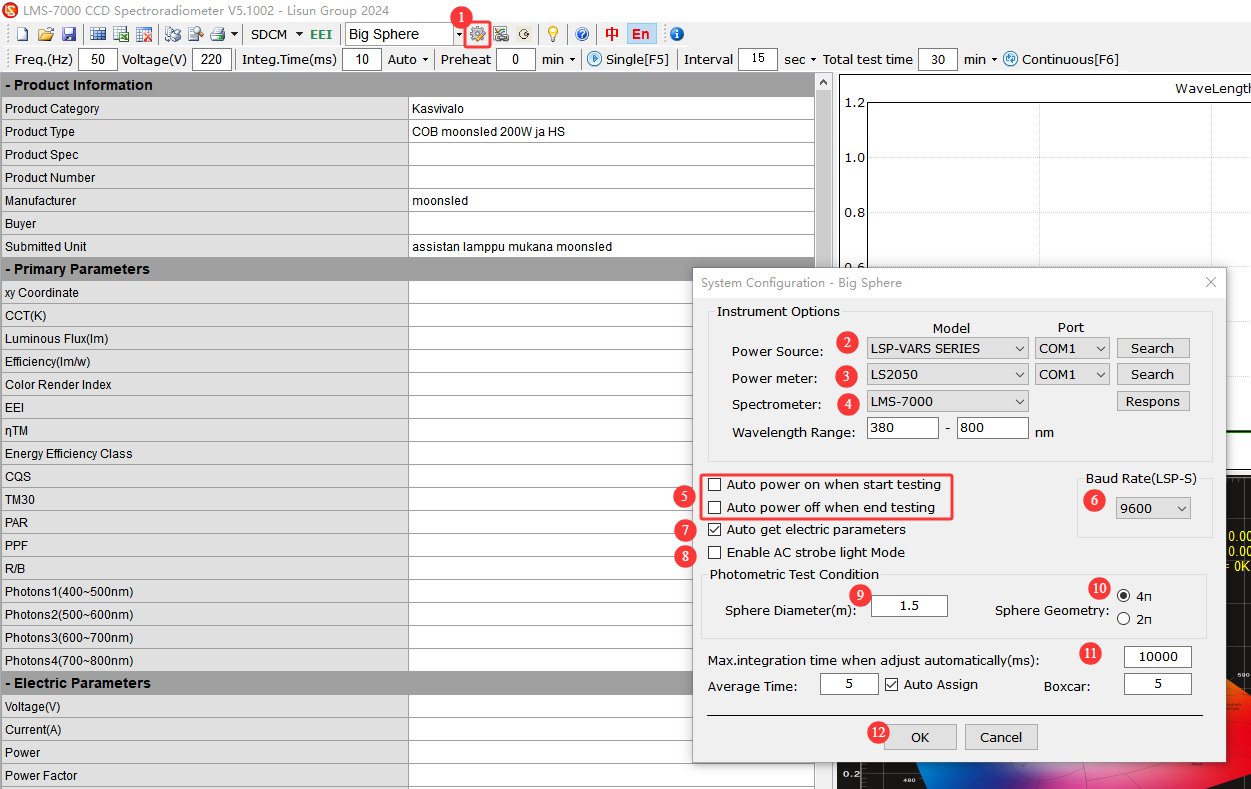Open the Big Sphere selector dropdown
The image size is (1251, 789).
pos(459,34)
